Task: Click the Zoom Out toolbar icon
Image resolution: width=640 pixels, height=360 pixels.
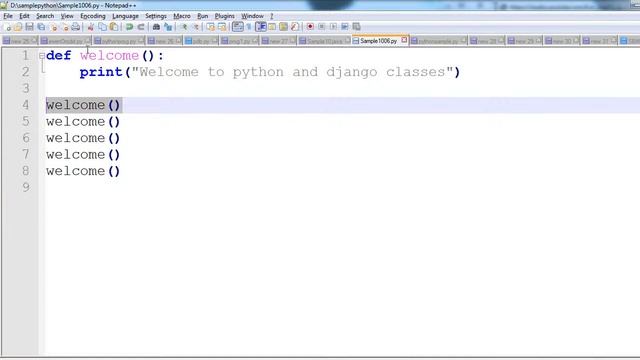Action: tap(196, 27)
